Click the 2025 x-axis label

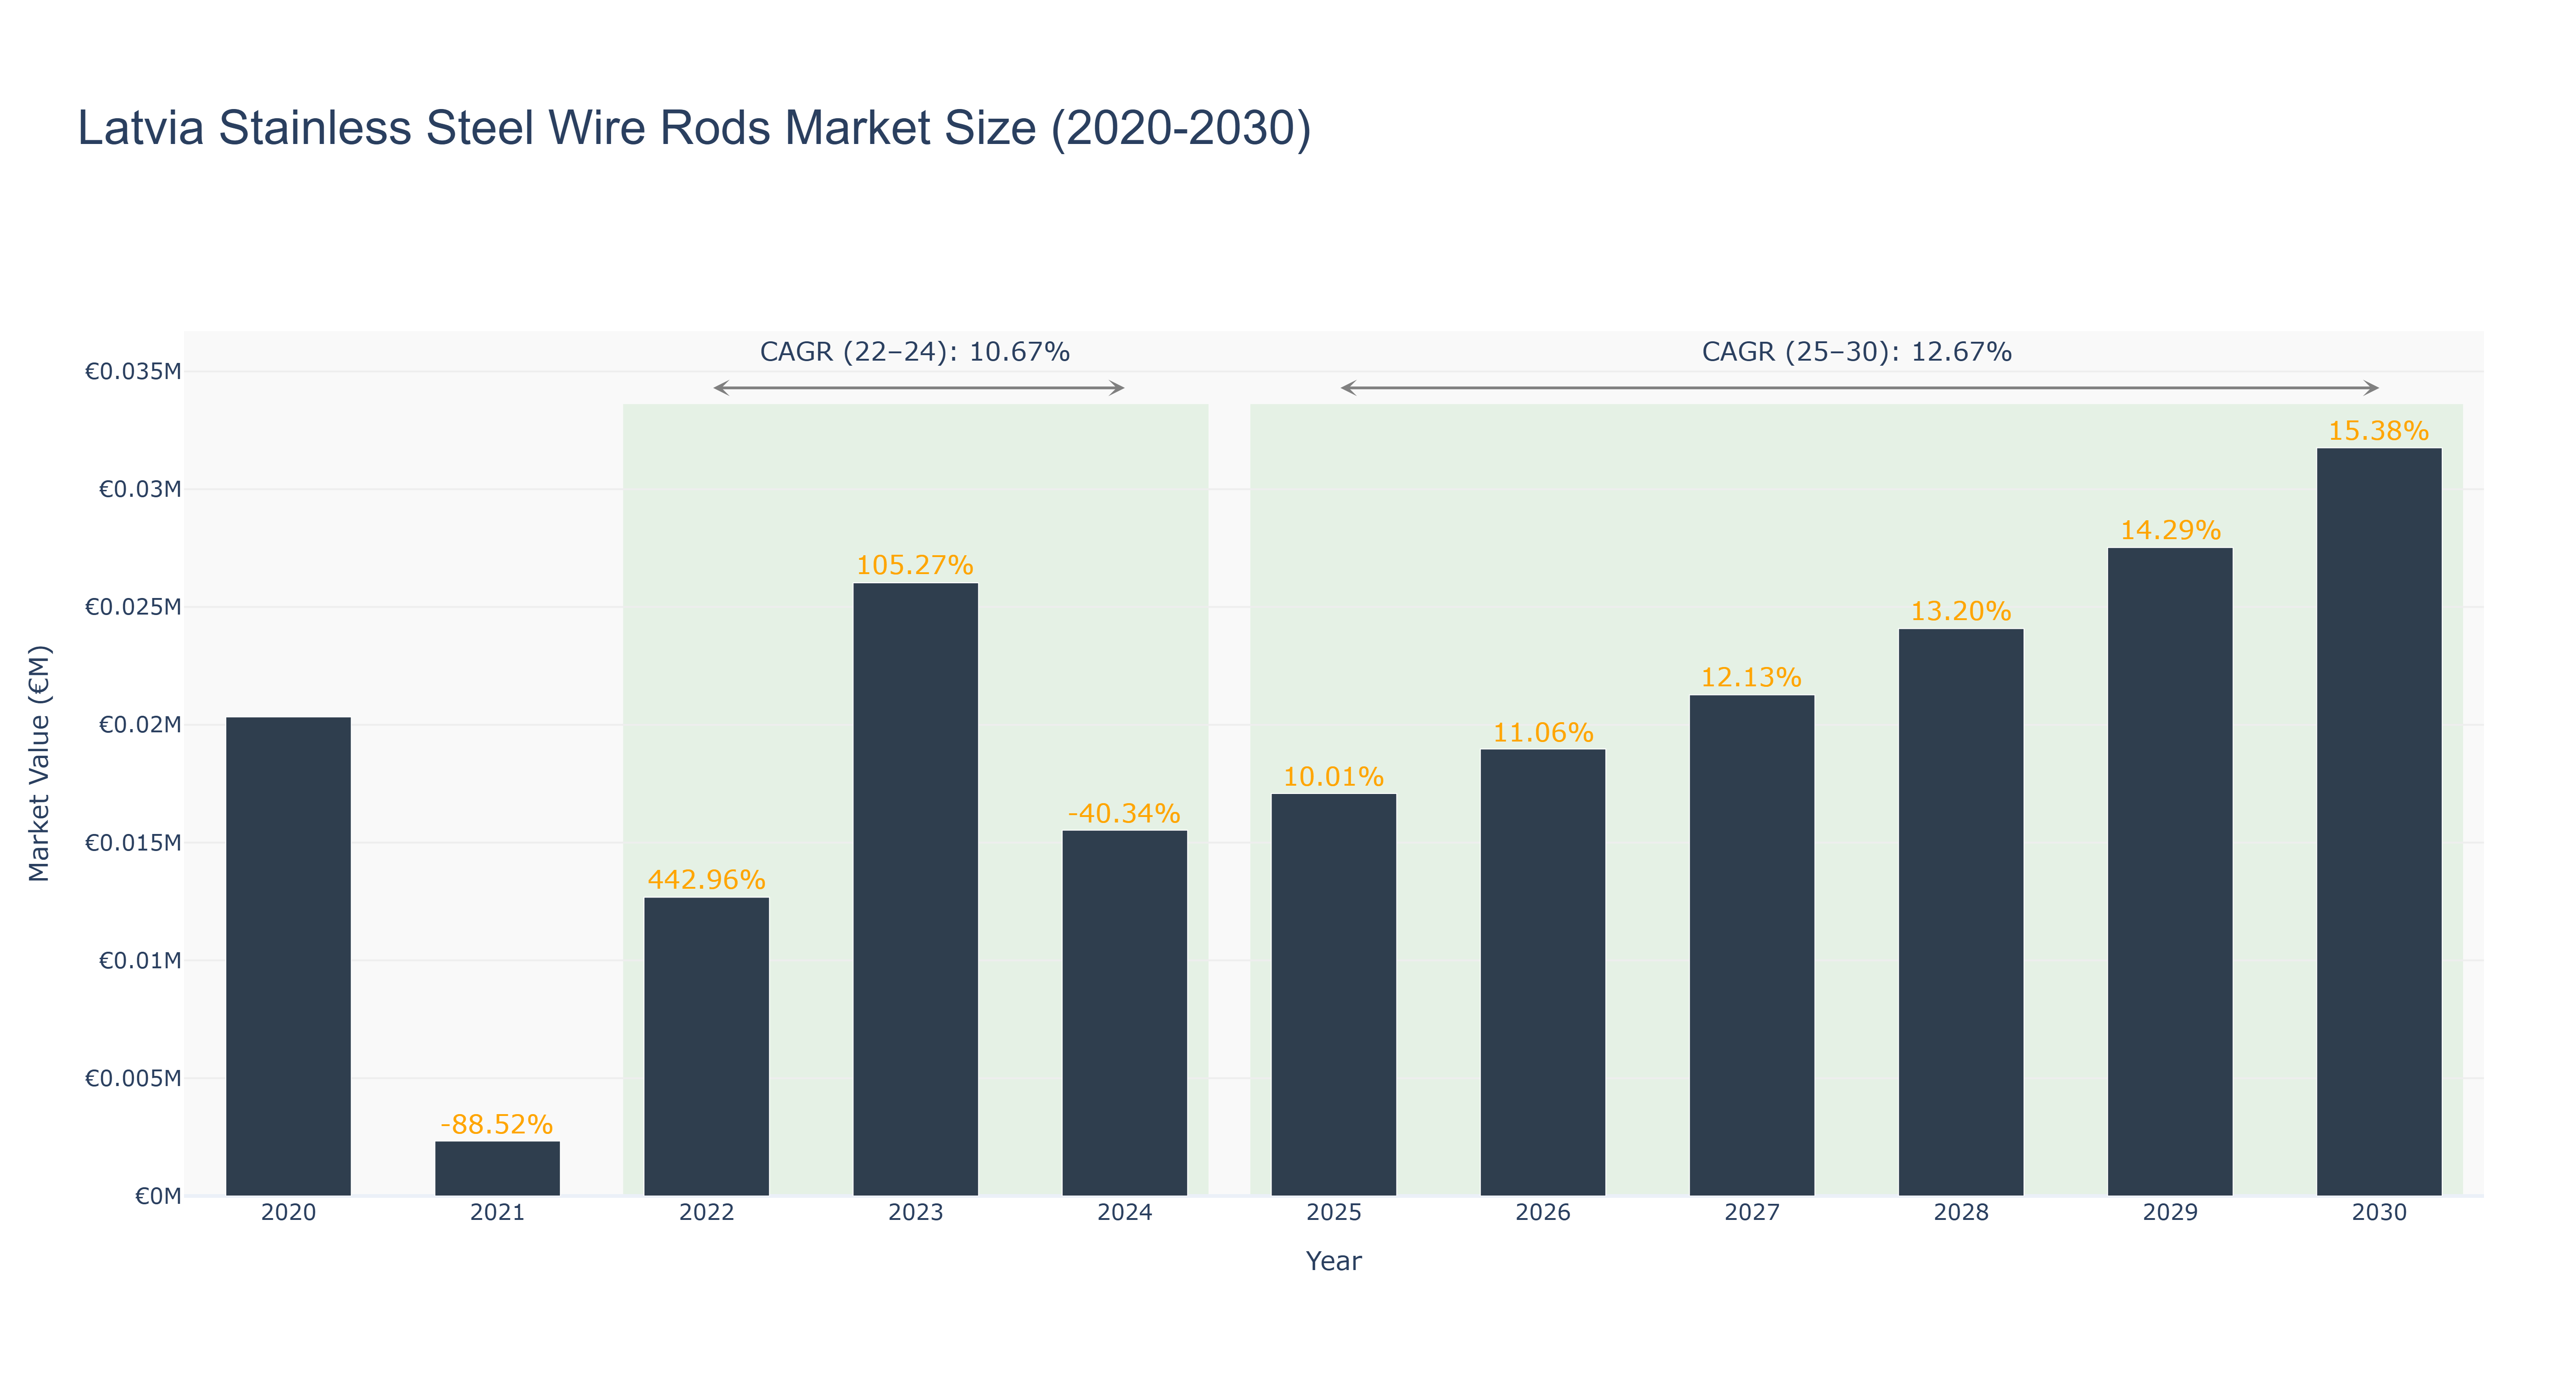click(1333, 1213)
